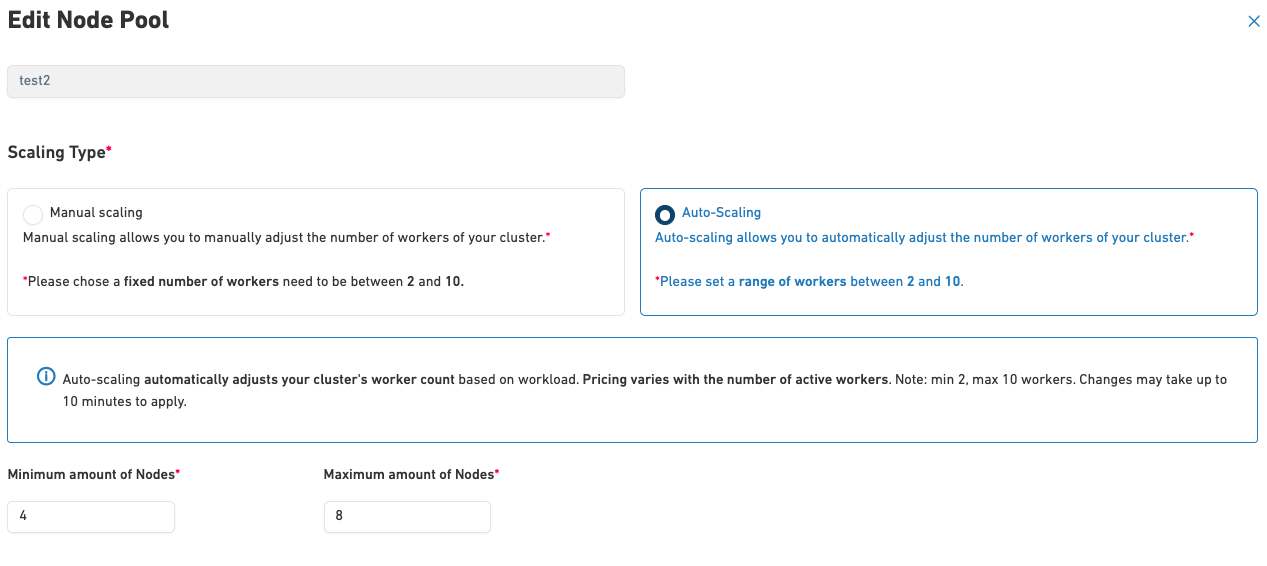Viewport: 1267px width, 566px height.
Task: Click the Edit Node Pool heading
Action: [88, 20]
